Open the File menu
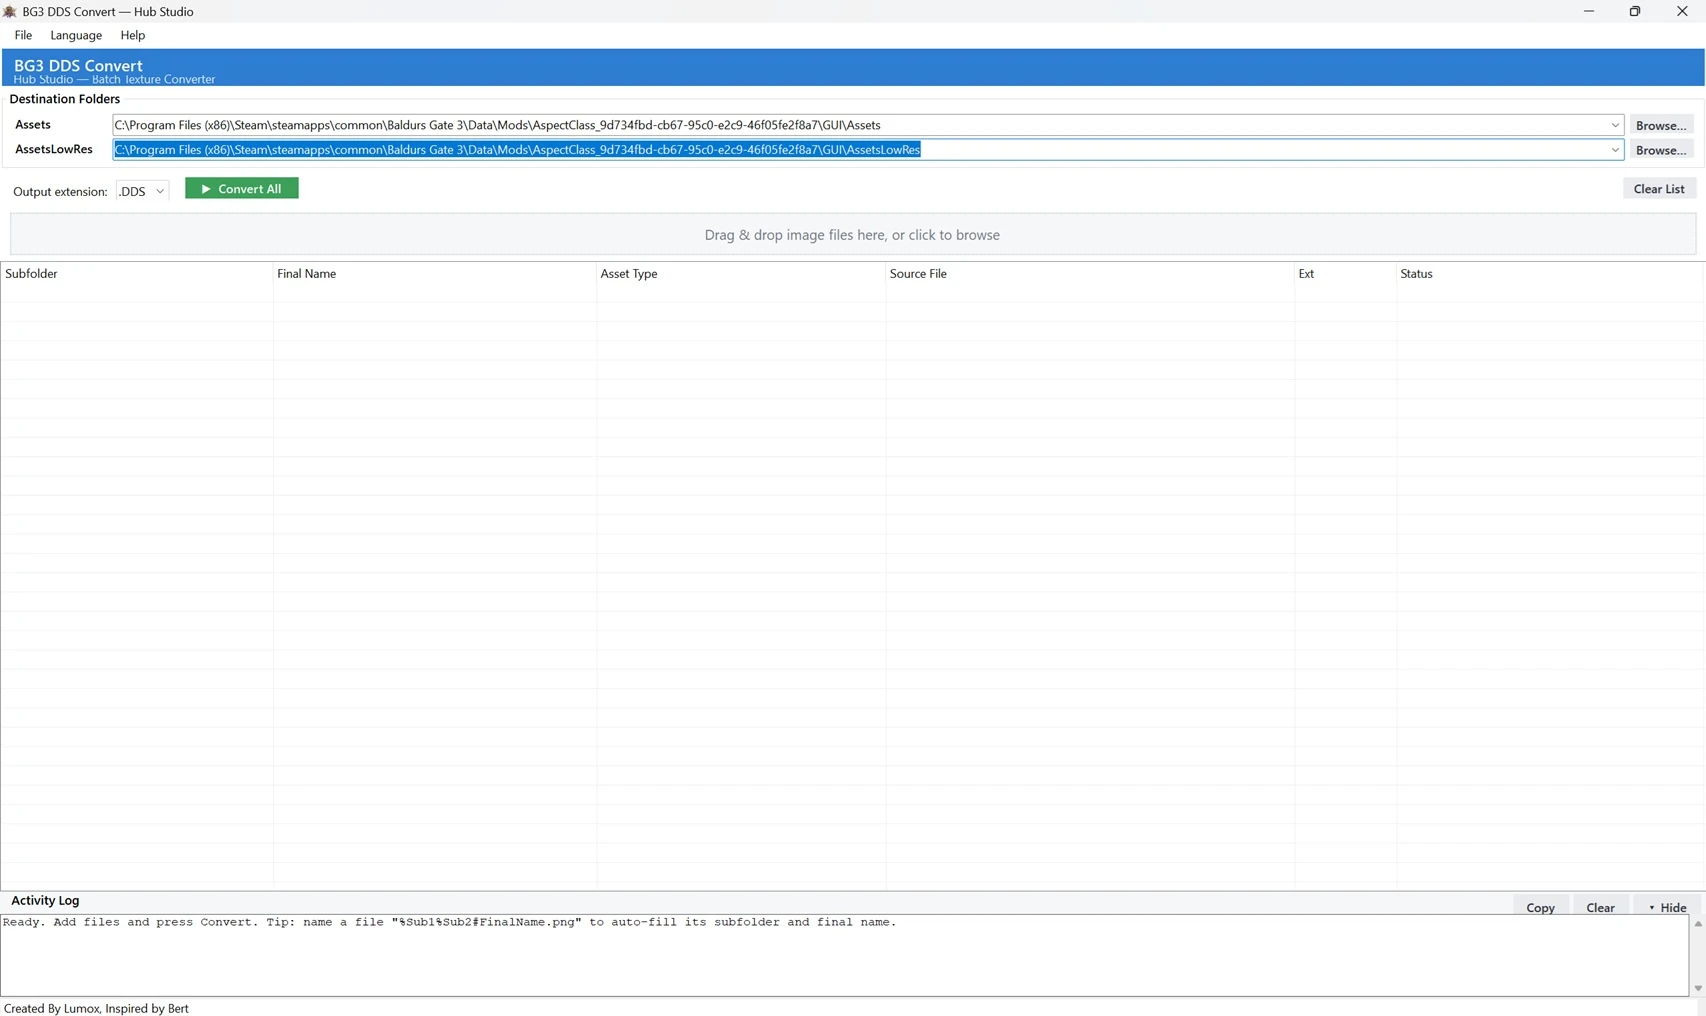 pos(23,35)
